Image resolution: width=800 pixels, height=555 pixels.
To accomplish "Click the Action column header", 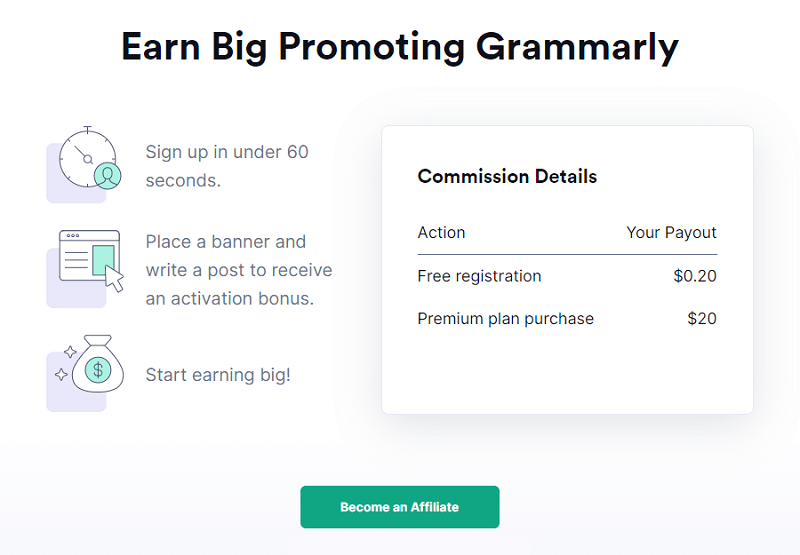I will [441, 233].
